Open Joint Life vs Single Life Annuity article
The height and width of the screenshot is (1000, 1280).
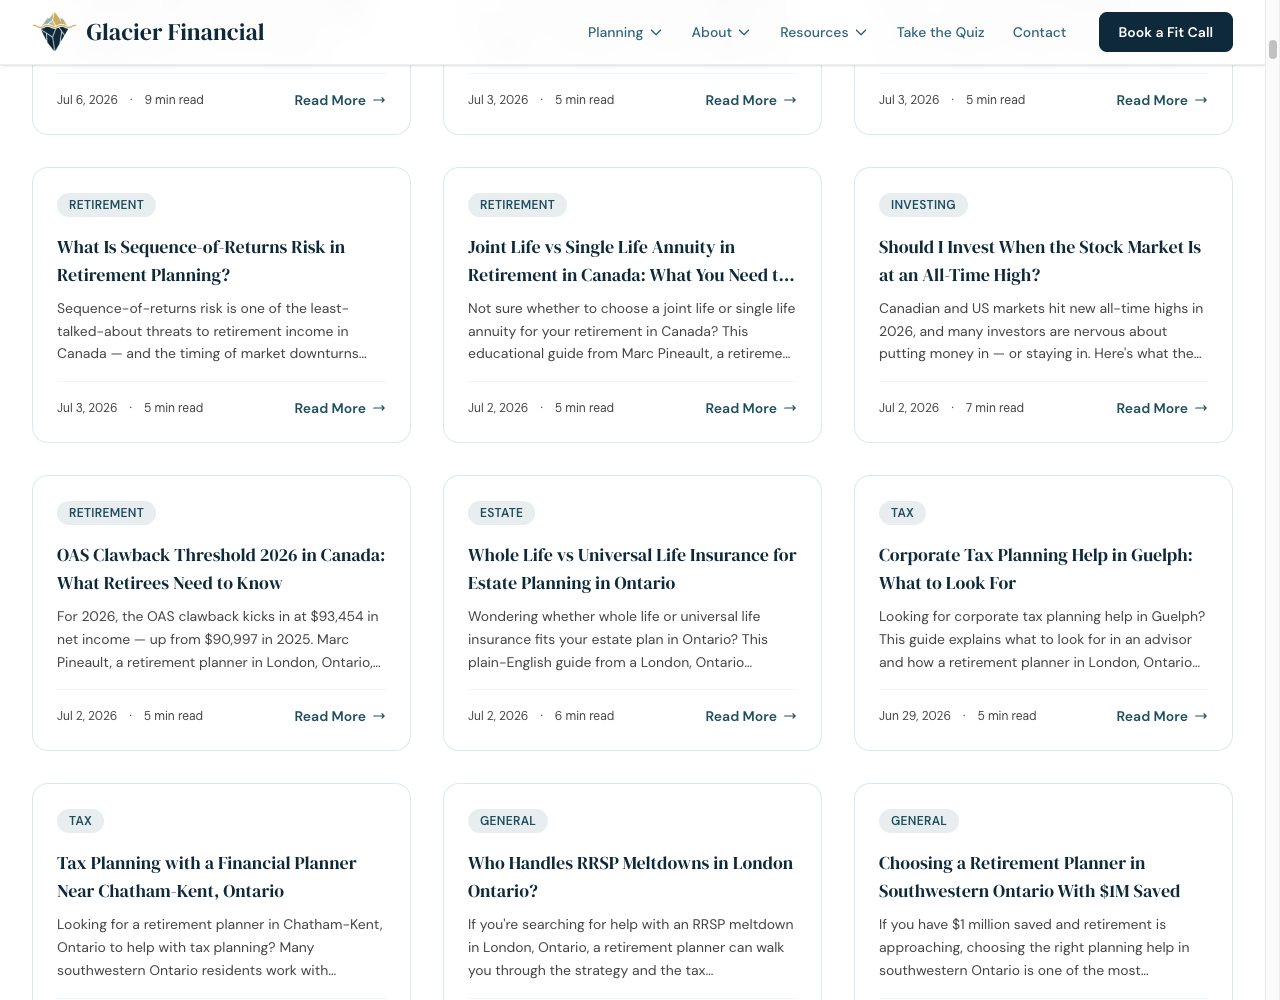coord(631,261)
